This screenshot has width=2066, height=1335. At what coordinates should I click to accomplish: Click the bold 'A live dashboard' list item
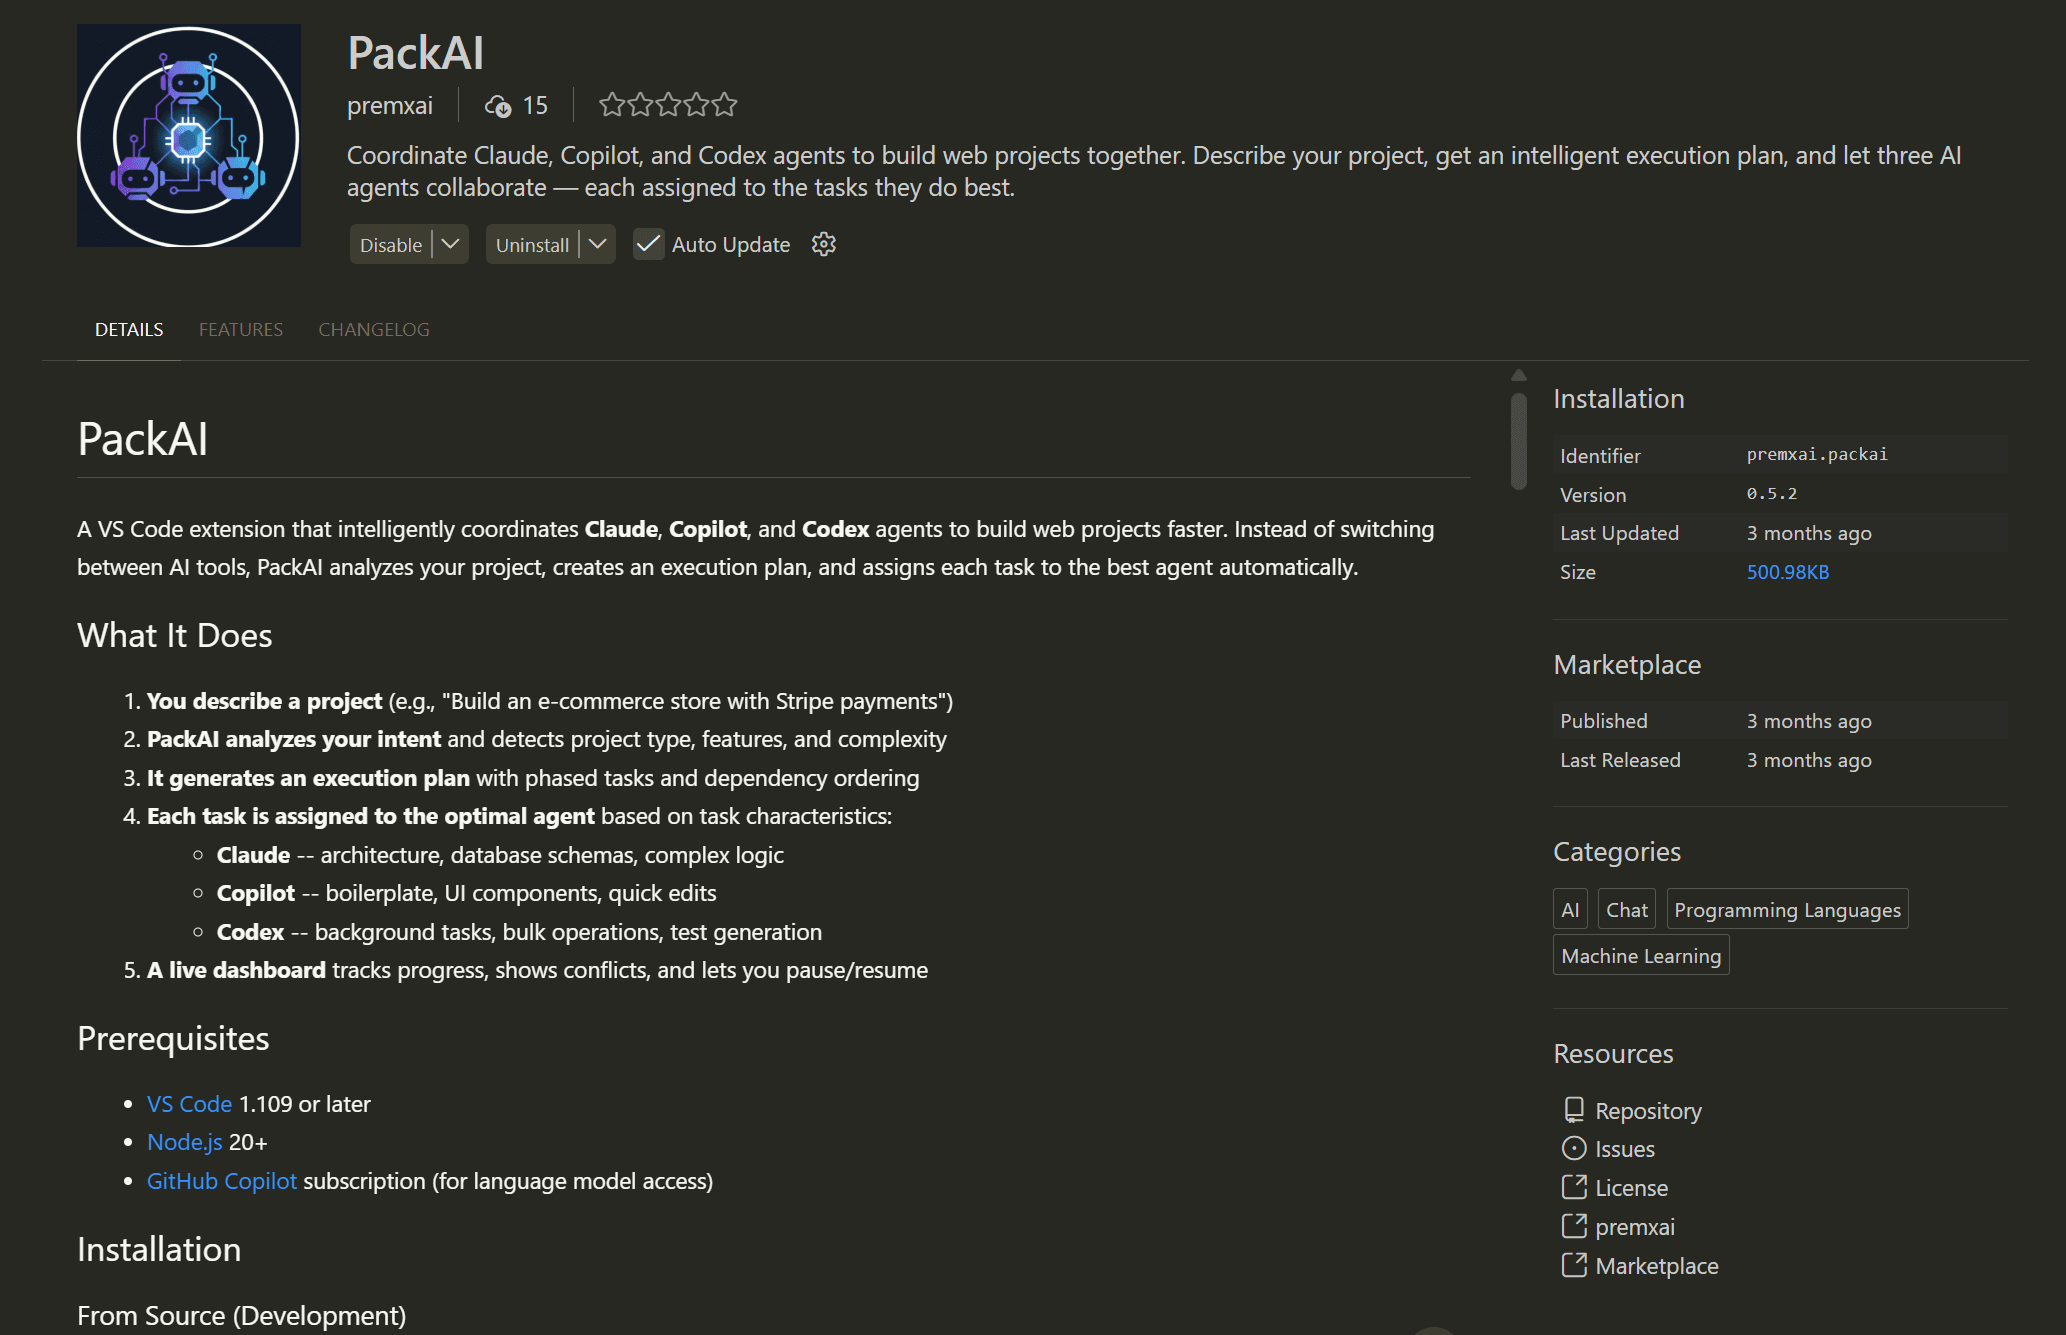(236, 970)
